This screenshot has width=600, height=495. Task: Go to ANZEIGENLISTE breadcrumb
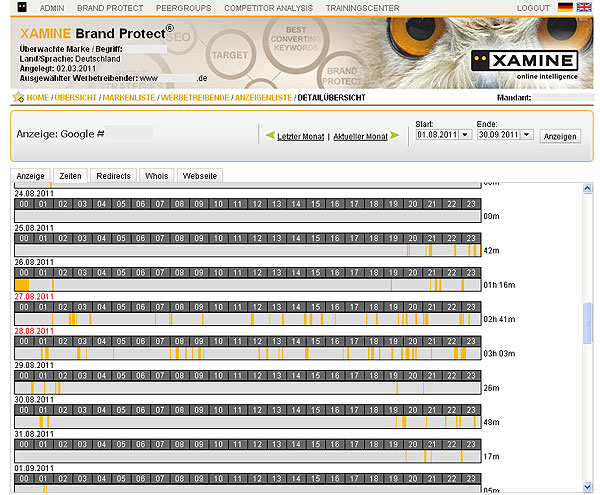(x=263, y=98)
